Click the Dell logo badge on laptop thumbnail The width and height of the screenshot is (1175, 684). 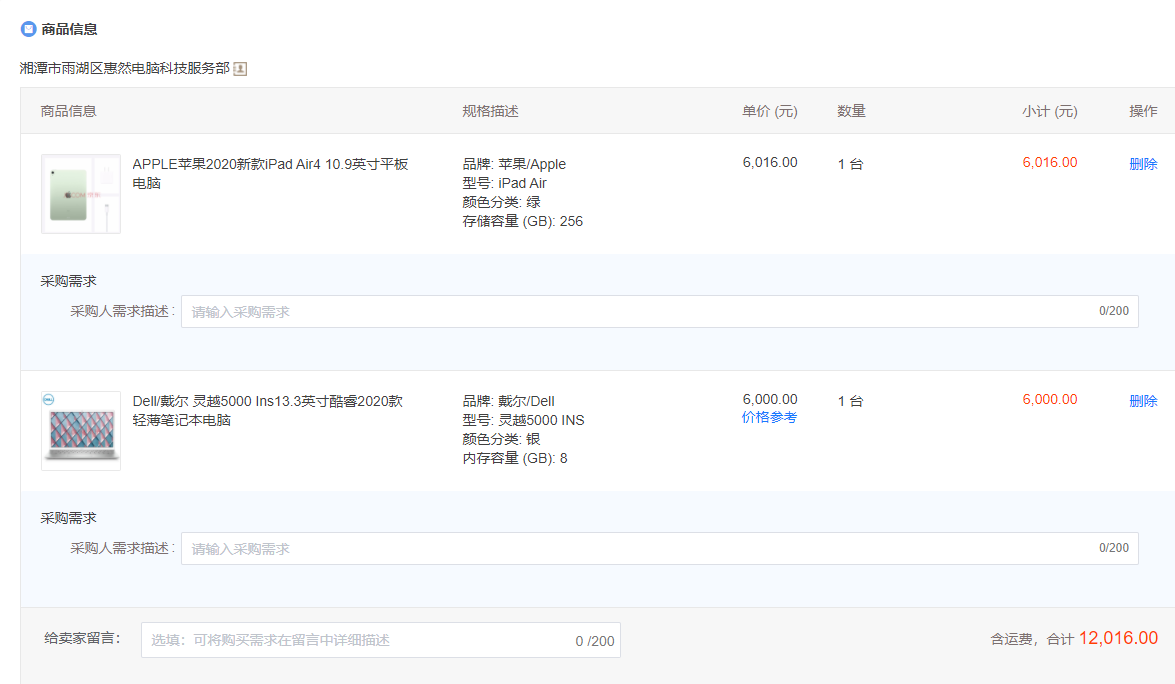(x=49, y=399)
